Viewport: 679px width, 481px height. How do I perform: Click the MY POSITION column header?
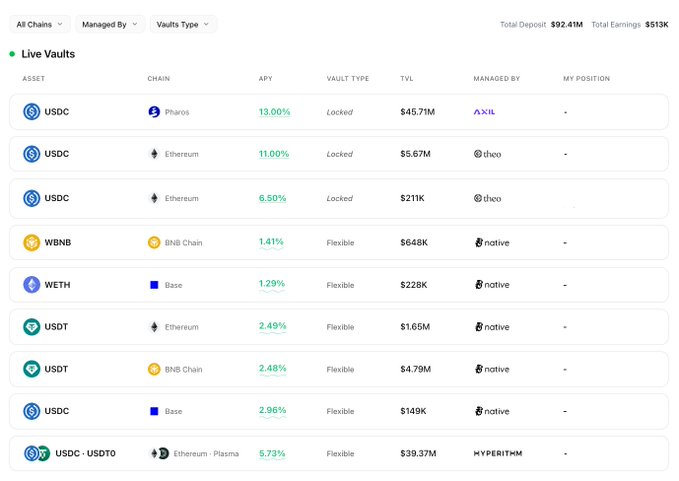coord(586,78)
